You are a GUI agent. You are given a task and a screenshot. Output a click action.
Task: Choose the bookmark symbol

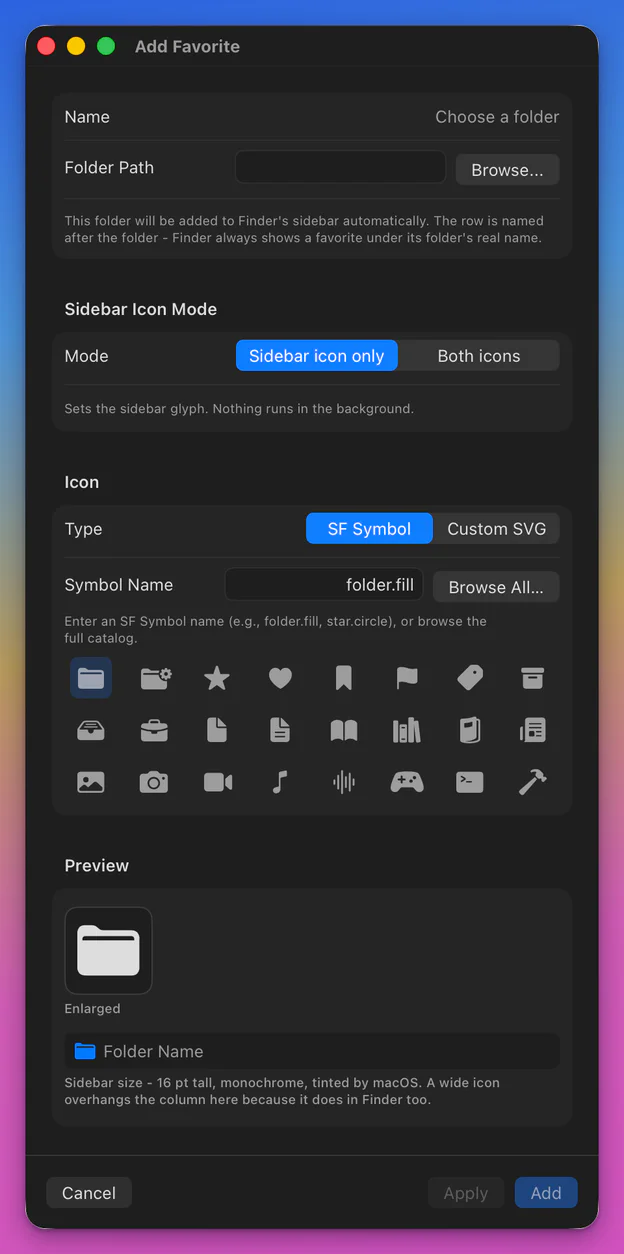coord(343,678)
